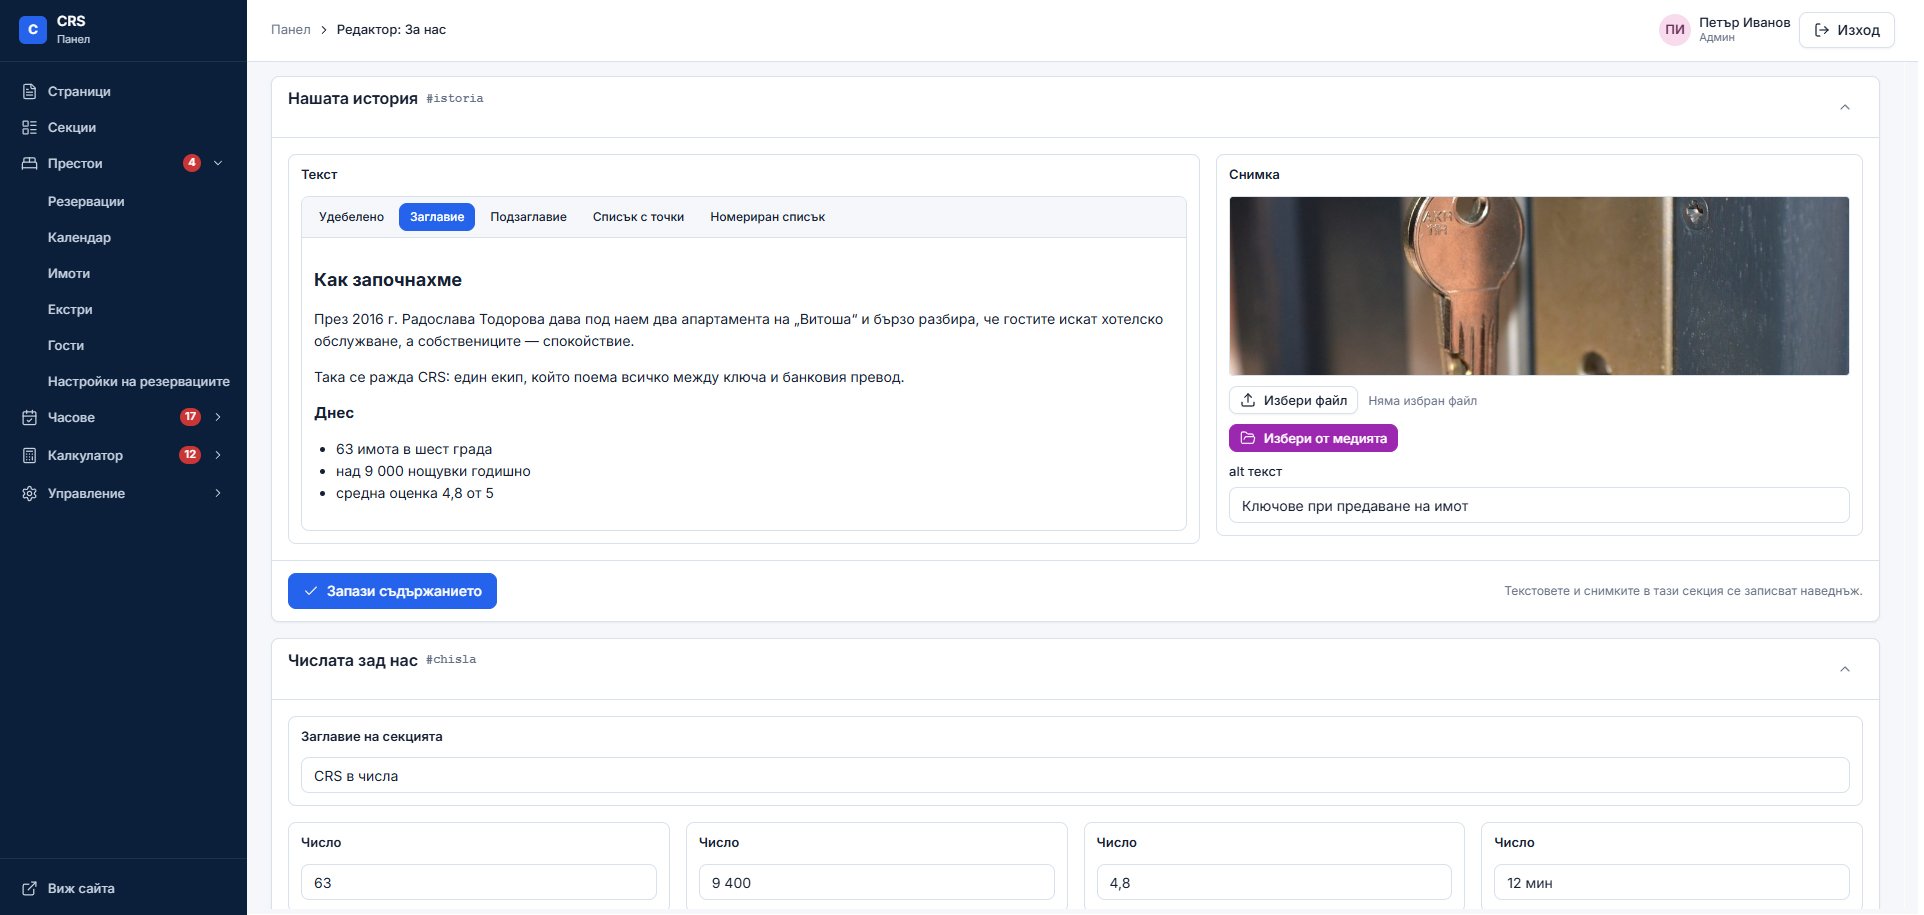
Task: Click the Запази съдържанието button
Action: [392, 591]
